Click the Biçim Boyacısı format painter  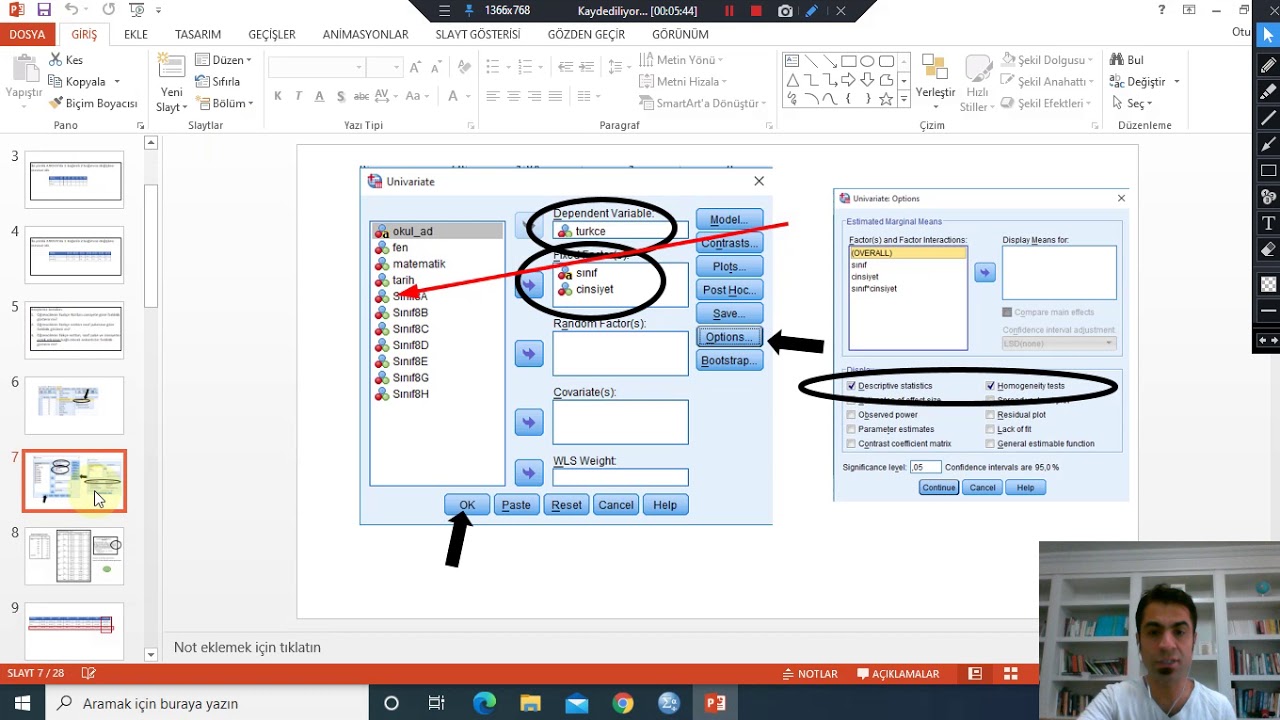[x=92, y=103]
